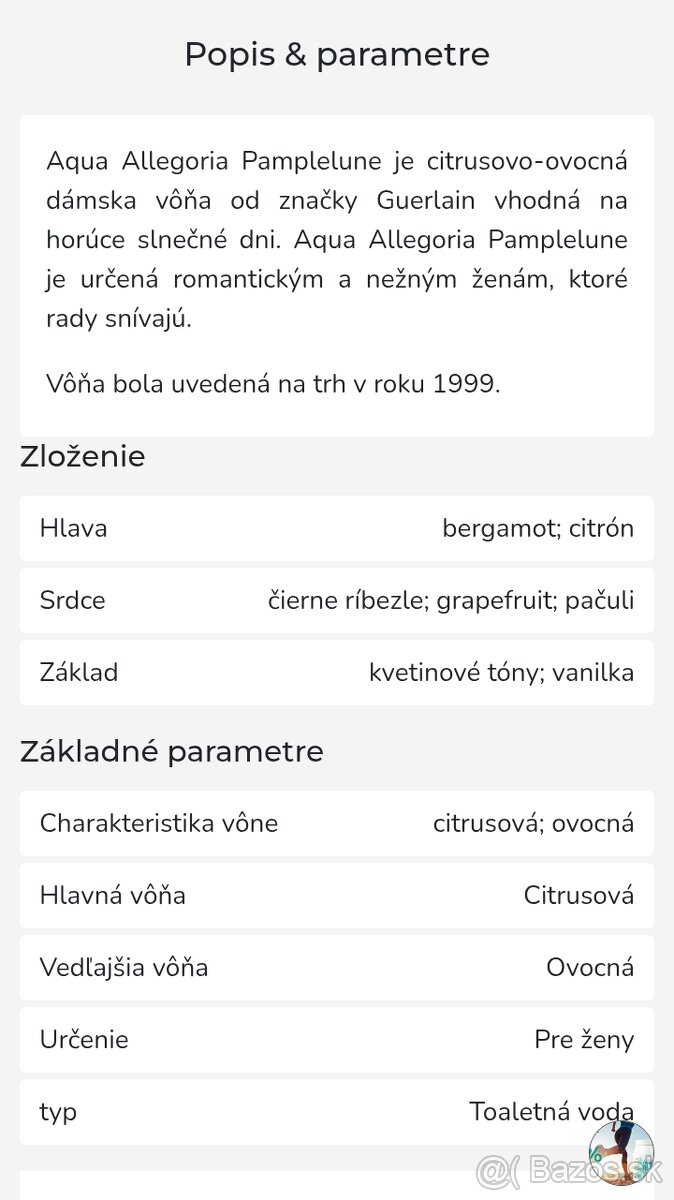
Task: Tap the "Základ" row label
Action: click(x=79, y=672)
